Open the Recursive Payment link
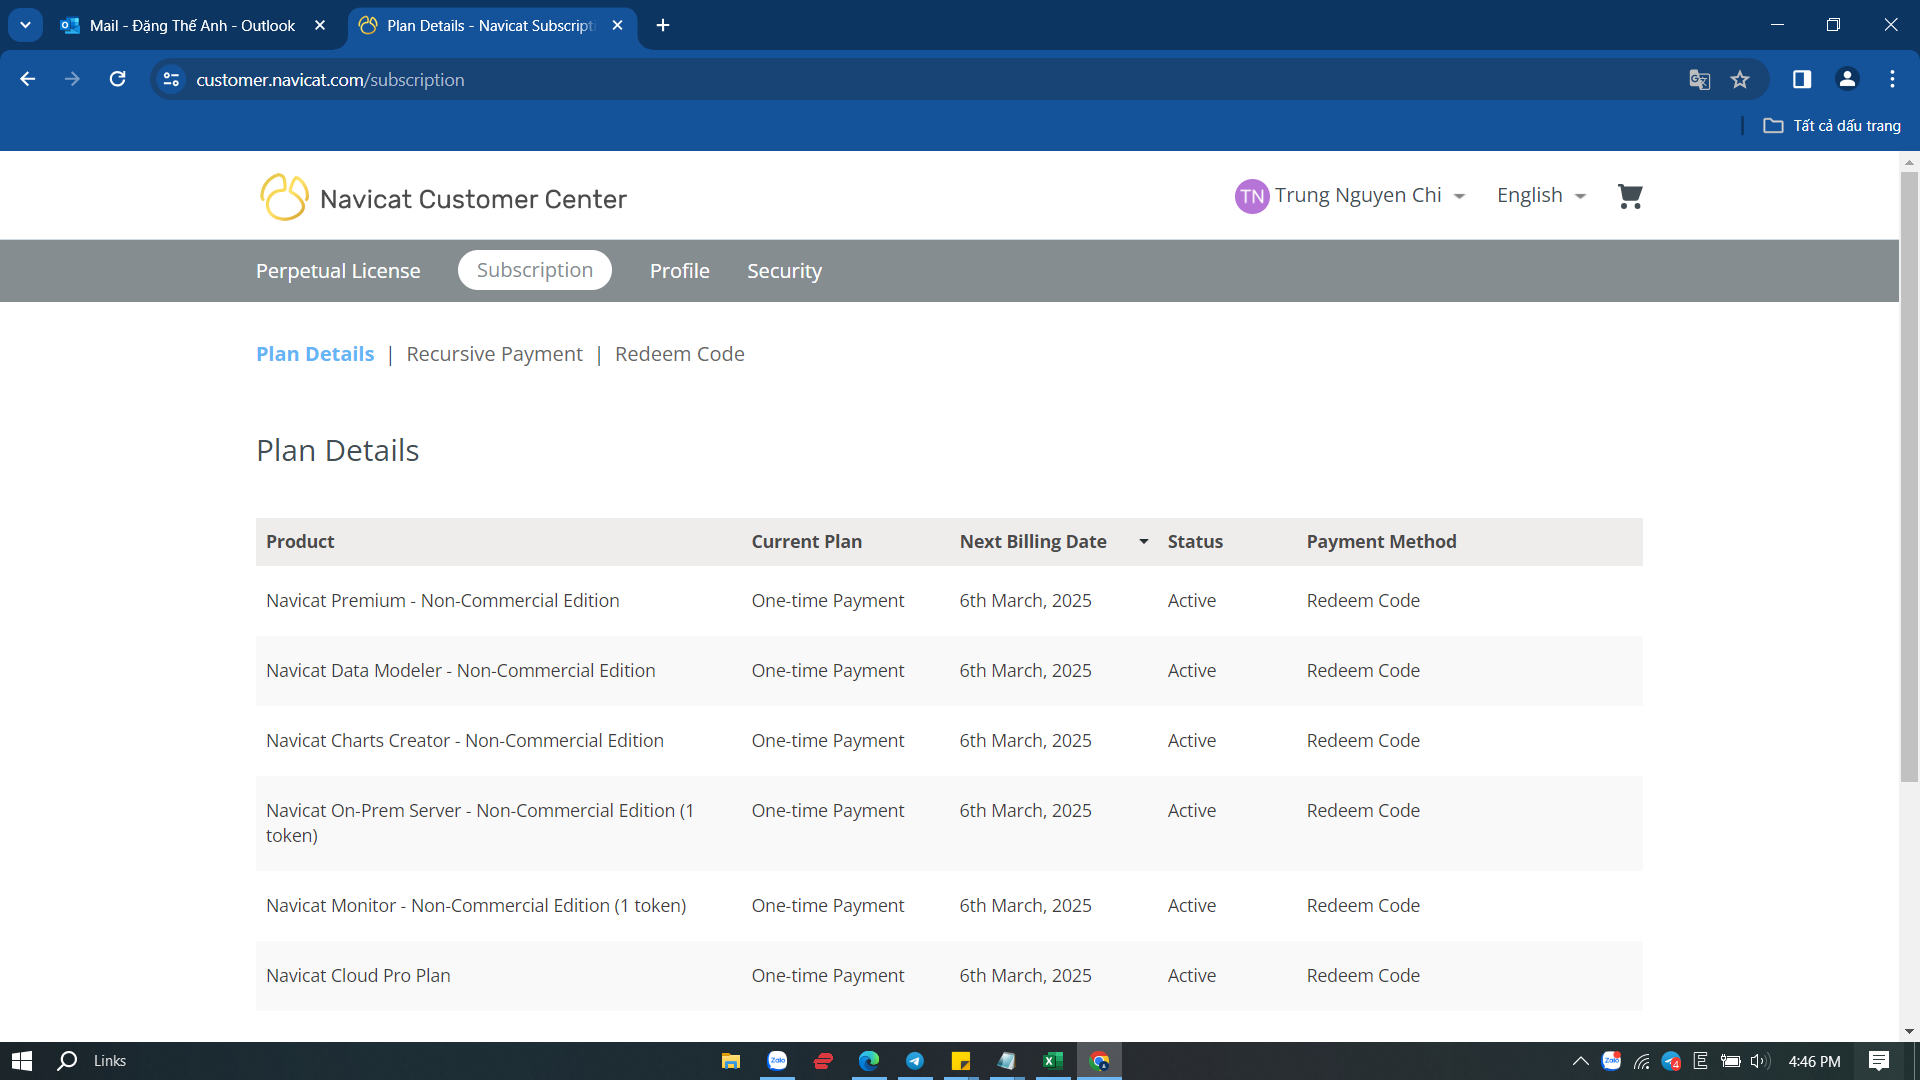The image size is (1920, 1080). [494, 354]
